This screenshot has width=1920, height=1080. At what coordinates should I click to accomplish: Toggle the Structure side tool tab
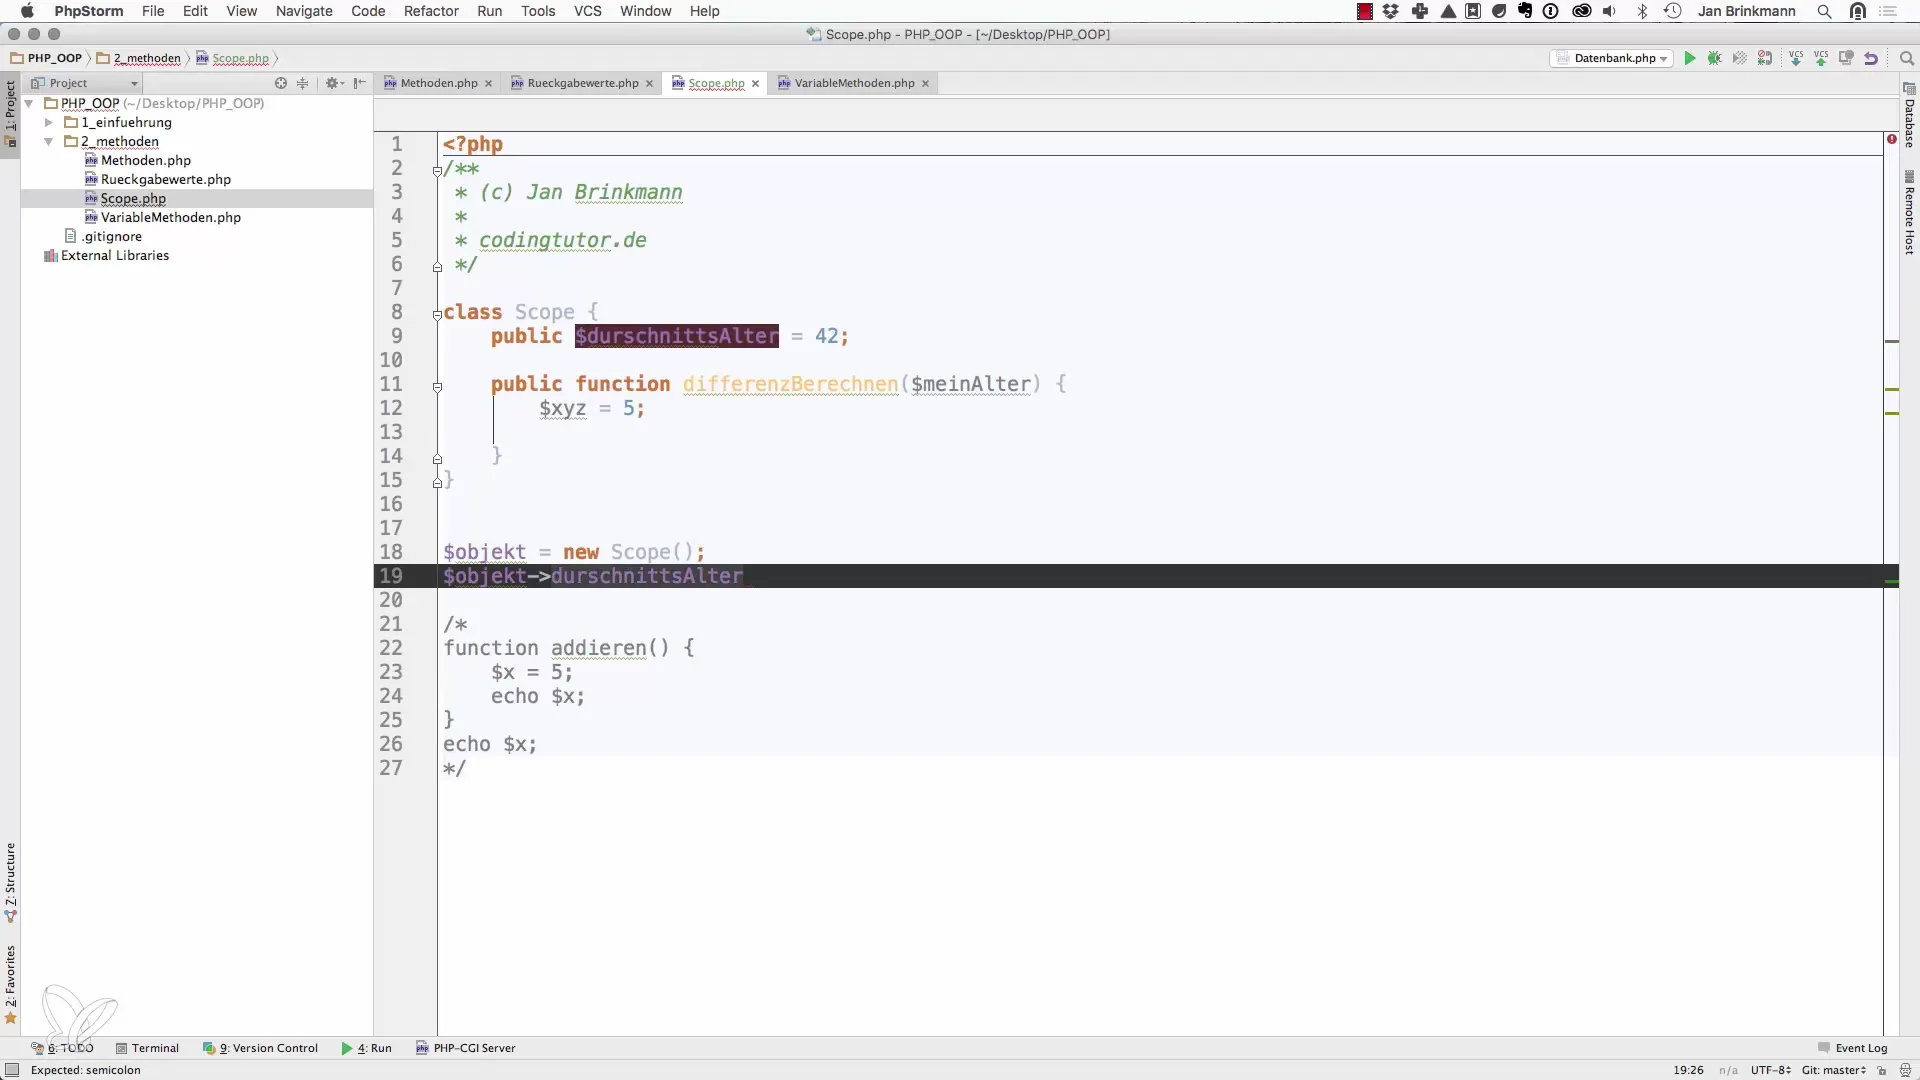tap(11, 882)
